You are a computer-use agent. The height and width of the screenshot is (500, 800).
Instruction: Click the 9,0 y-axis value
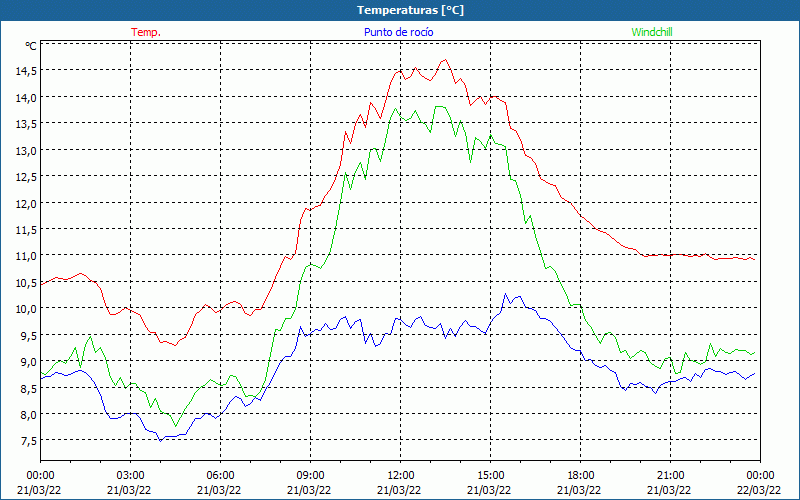coord(29,362)
